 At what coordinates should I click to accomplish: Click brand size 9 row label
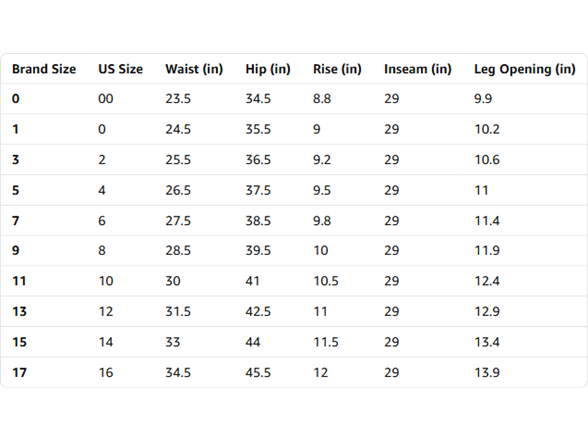point(15,250)
